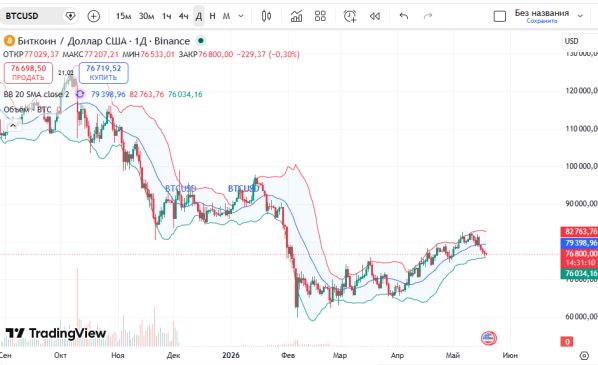This screenshot has height=365, width=598.
Task: Click the ПРОДАТЬ 76 698,50 button
Action: point(28,72)
